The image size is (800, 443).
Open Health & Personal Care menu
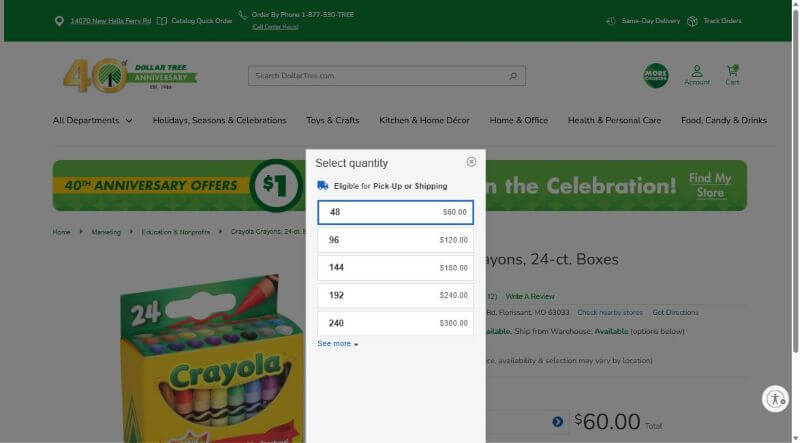(614, 120)
